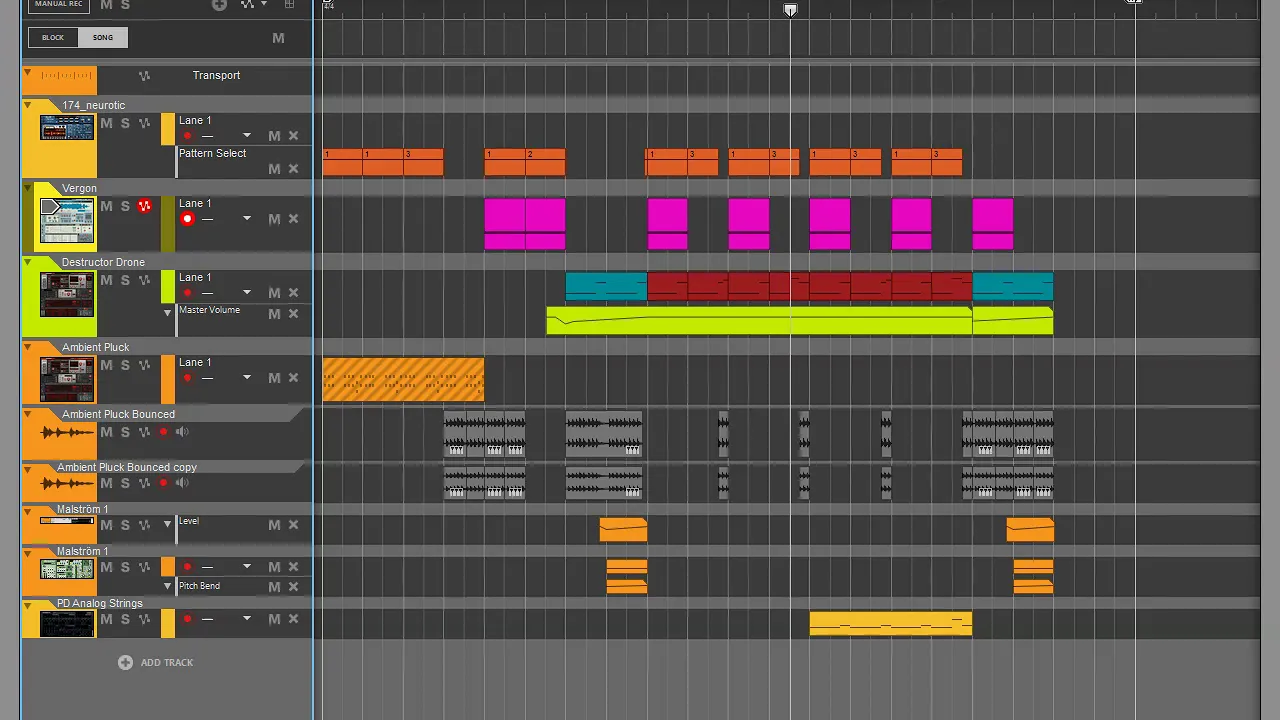Screen dimensions: 1280x720
Task: Delete the Pitch Bend automation lane
Action: click(x=293, y=587)
